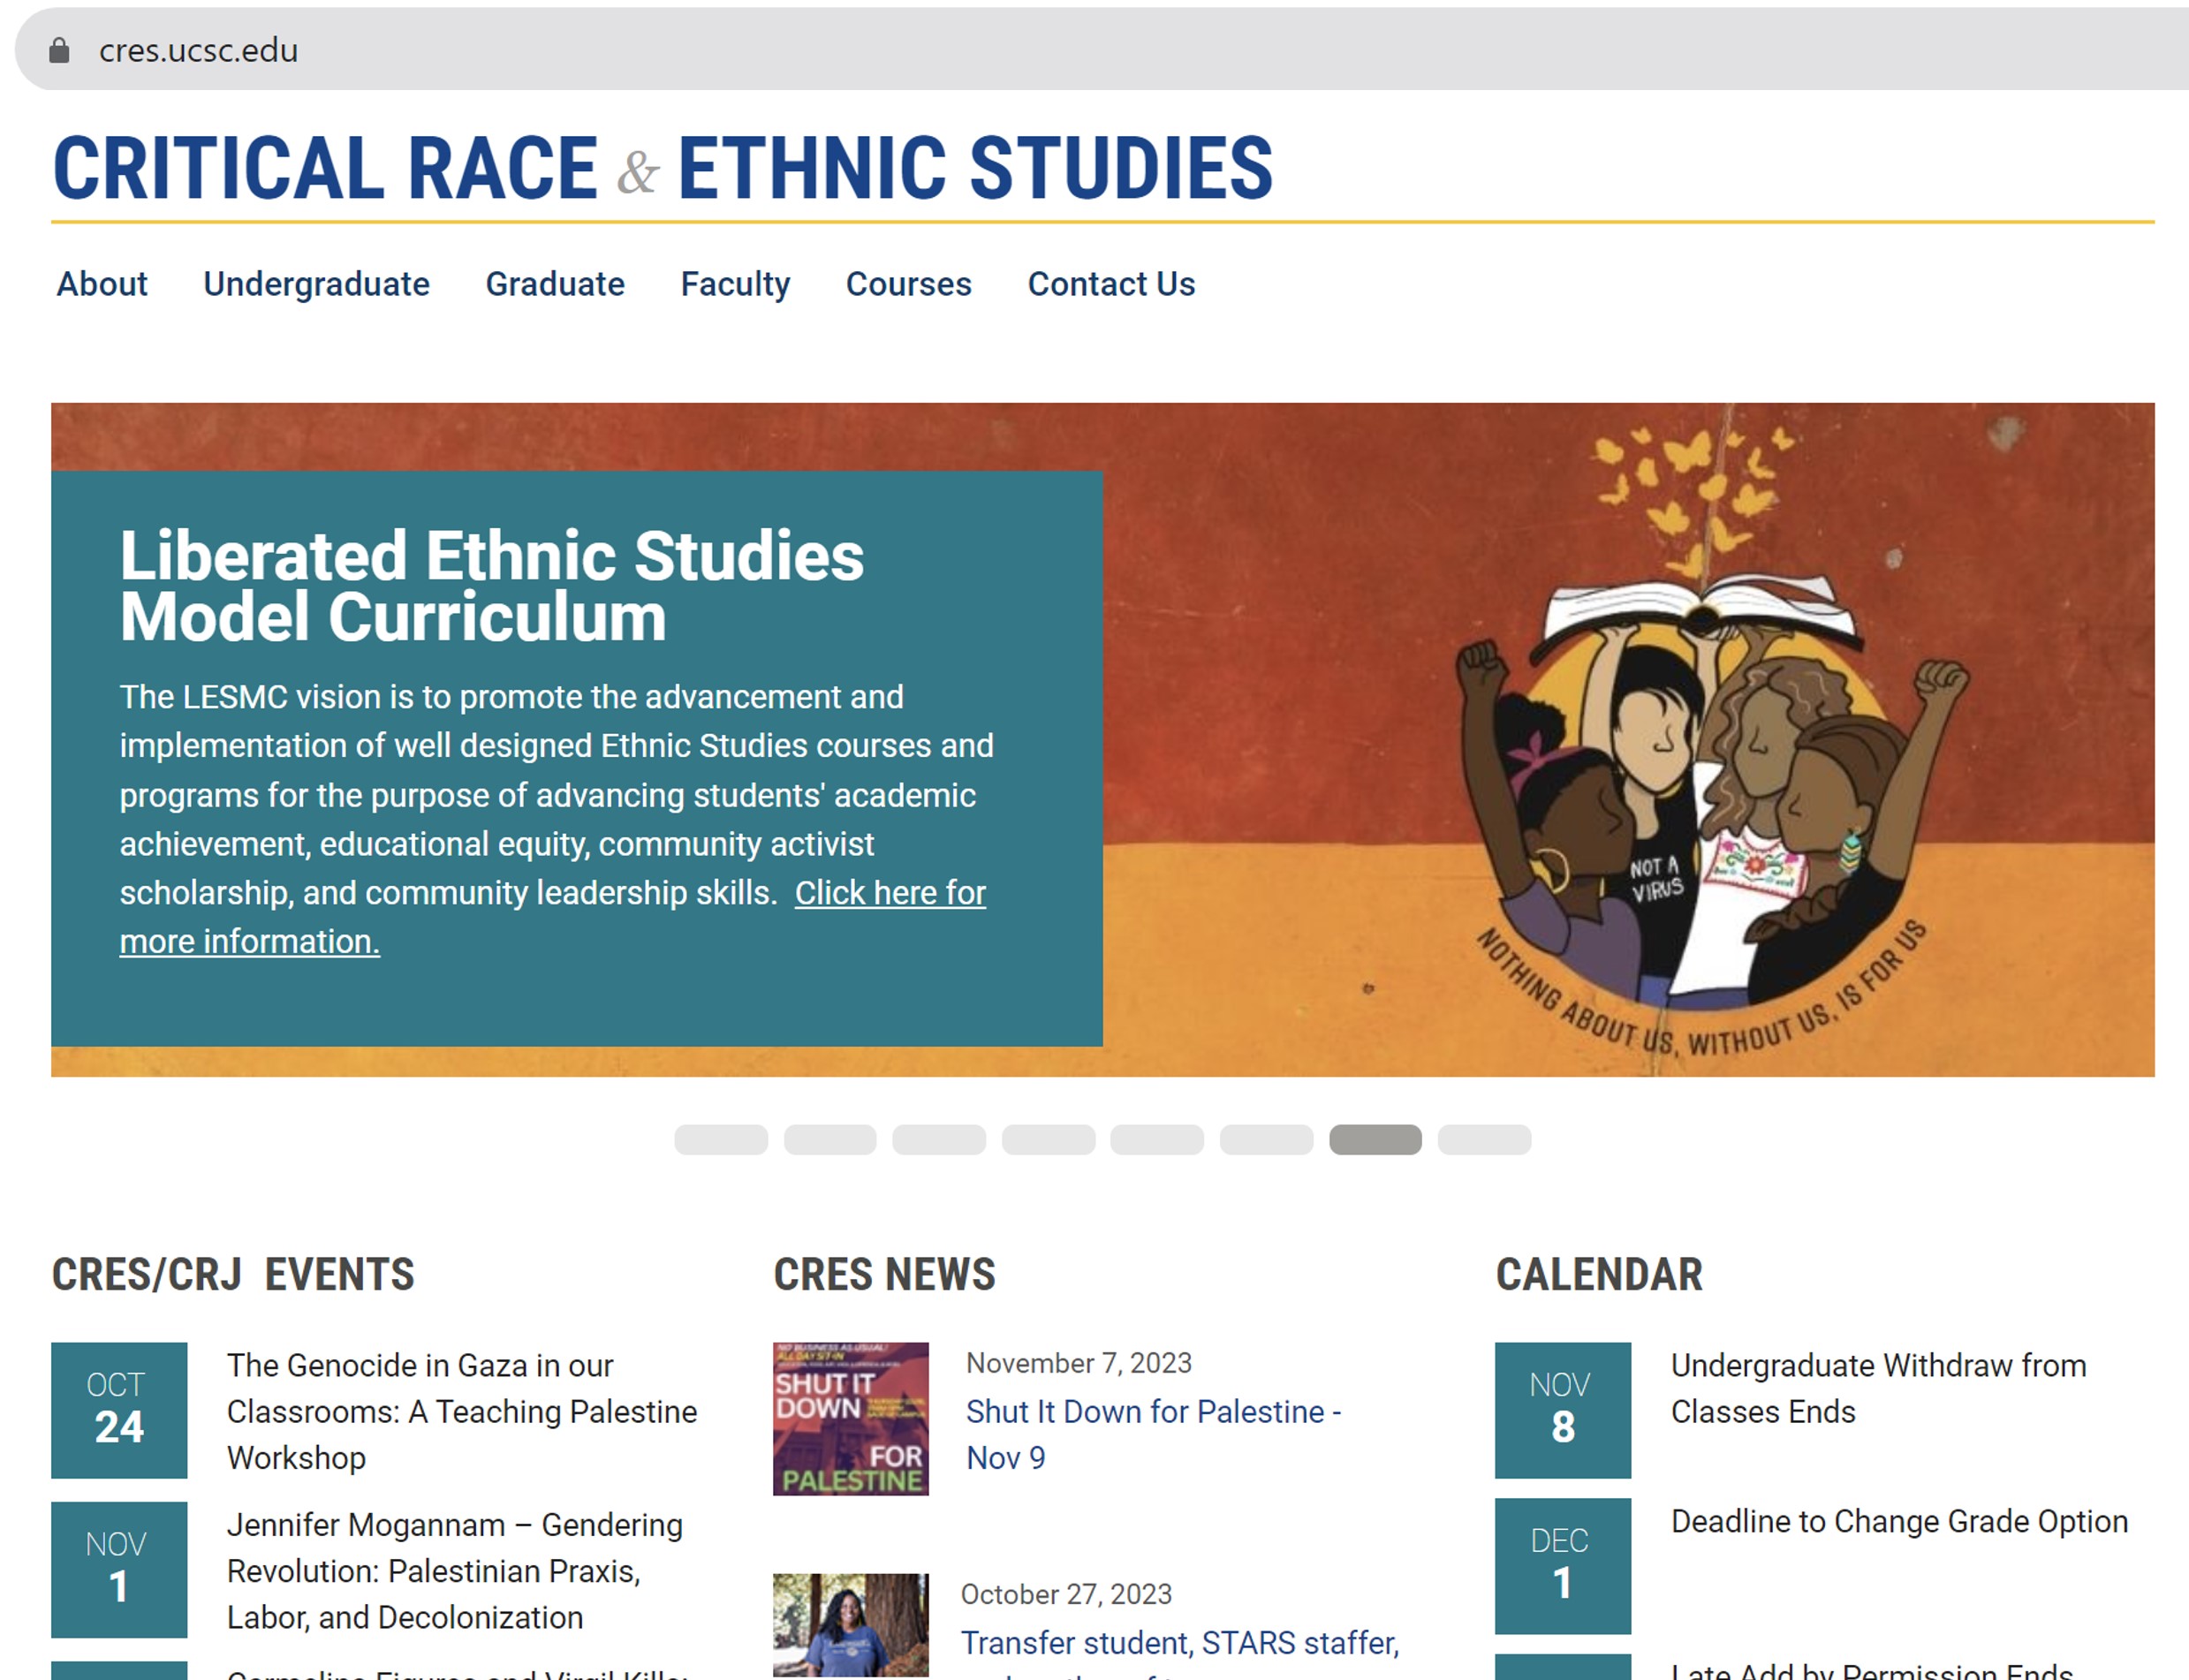2189x1680 pixels.
Task: Click the NOV 8 calendar date badge
Action: [1563, 1410]
